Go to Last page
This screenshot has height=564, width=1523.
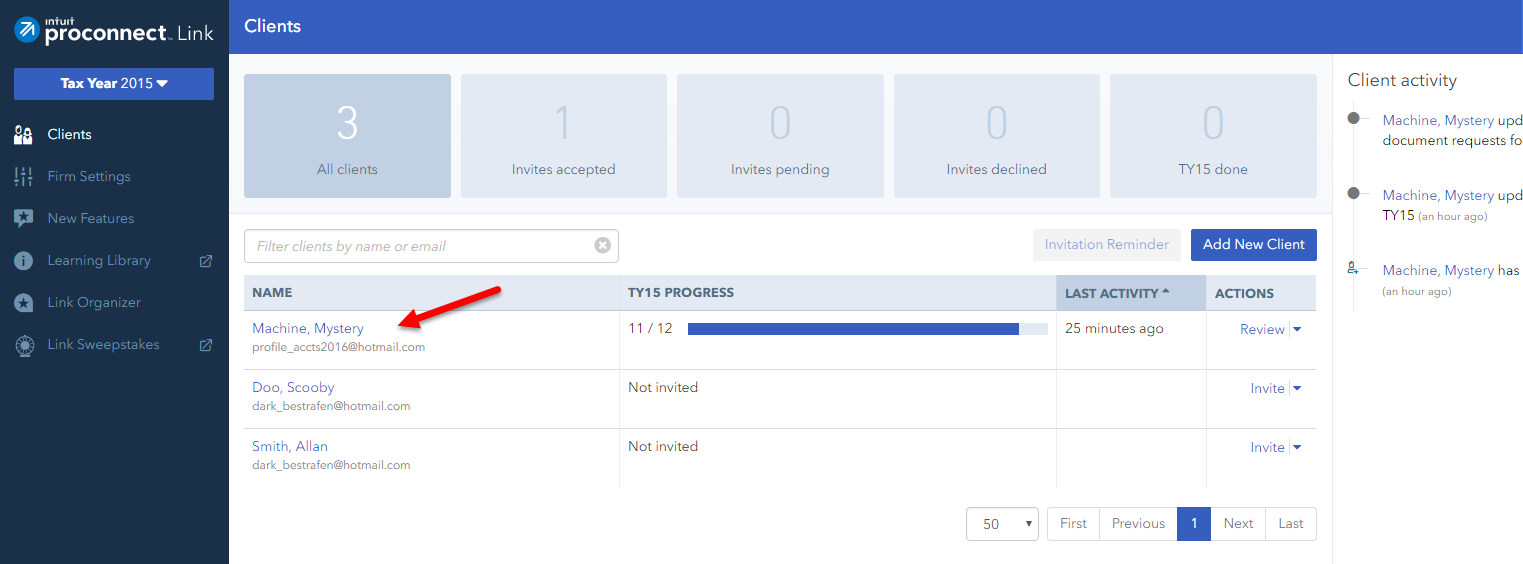(x=1291, y=524)
